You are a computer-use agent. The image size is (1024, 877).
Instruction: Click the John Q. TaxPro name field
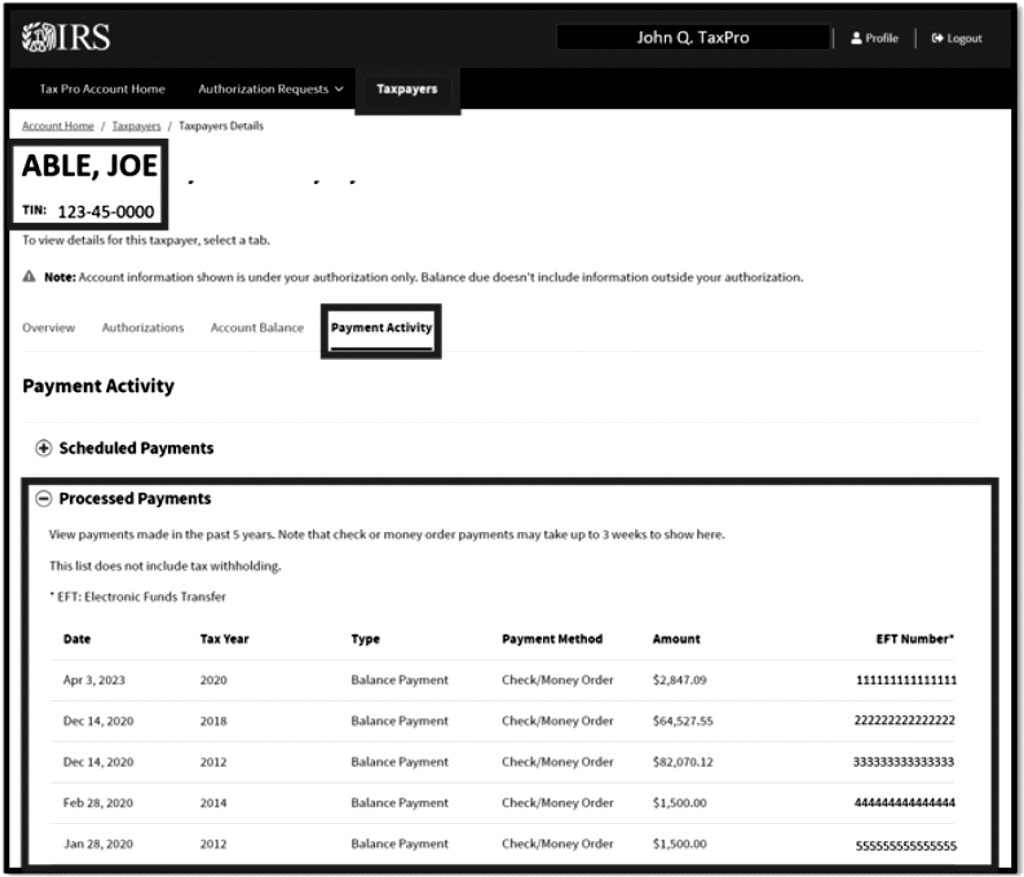pos(694,37)
